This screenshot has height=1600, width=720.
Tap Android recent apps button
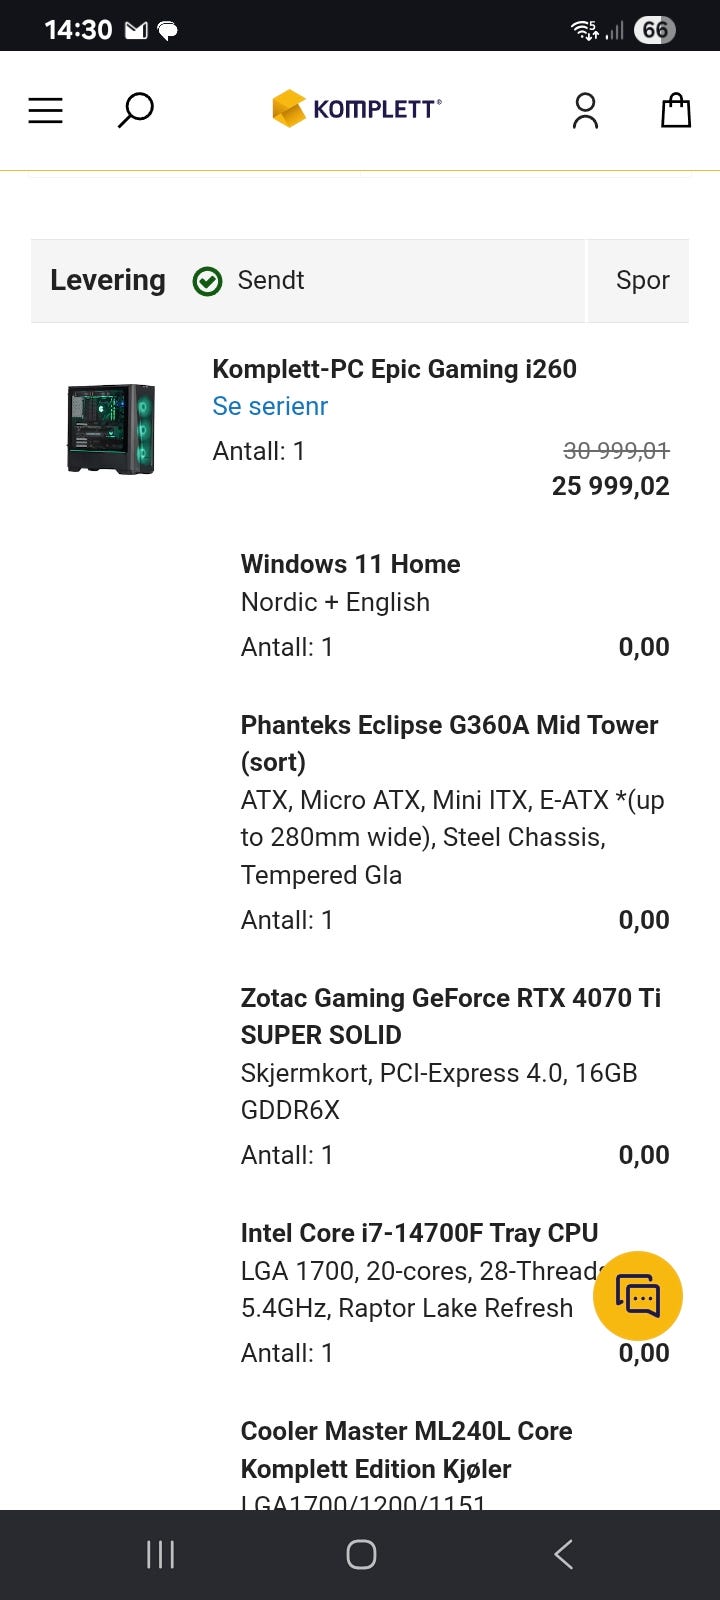160,1554
